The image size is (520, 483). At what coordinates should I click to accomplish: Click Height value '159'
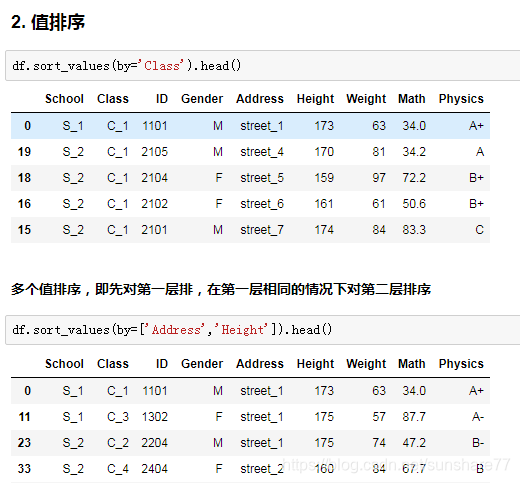[x=324, y=178]
